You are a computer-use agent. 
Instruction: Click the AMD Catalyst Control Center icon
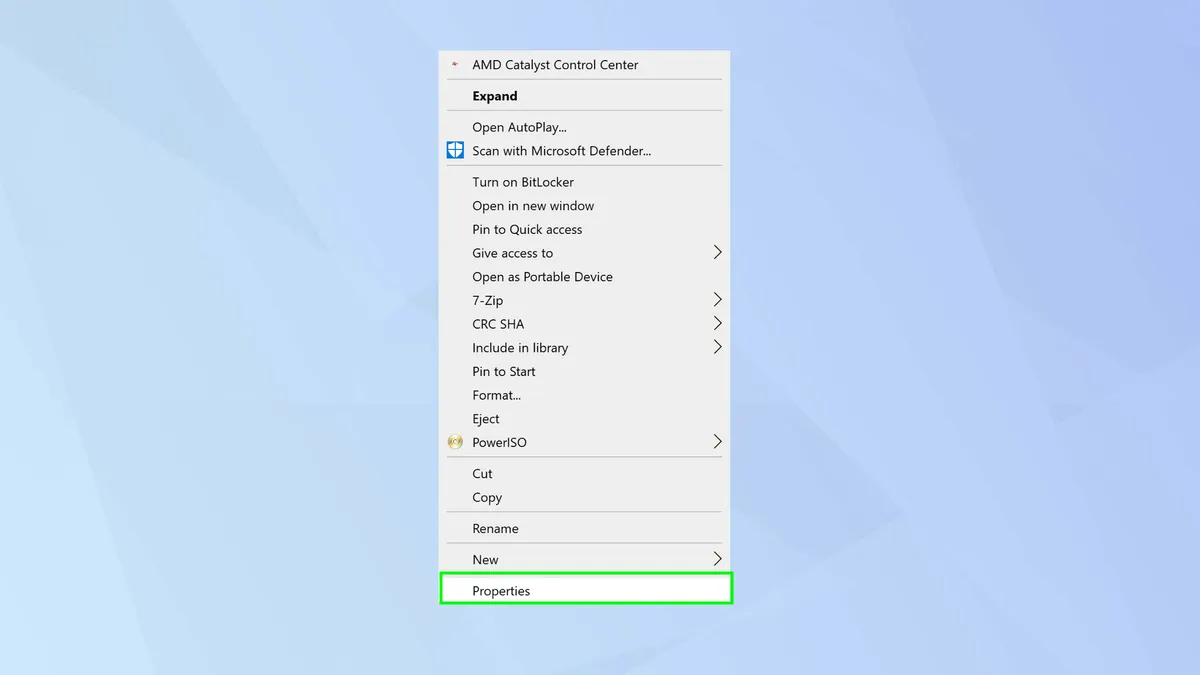click(455, 65)
